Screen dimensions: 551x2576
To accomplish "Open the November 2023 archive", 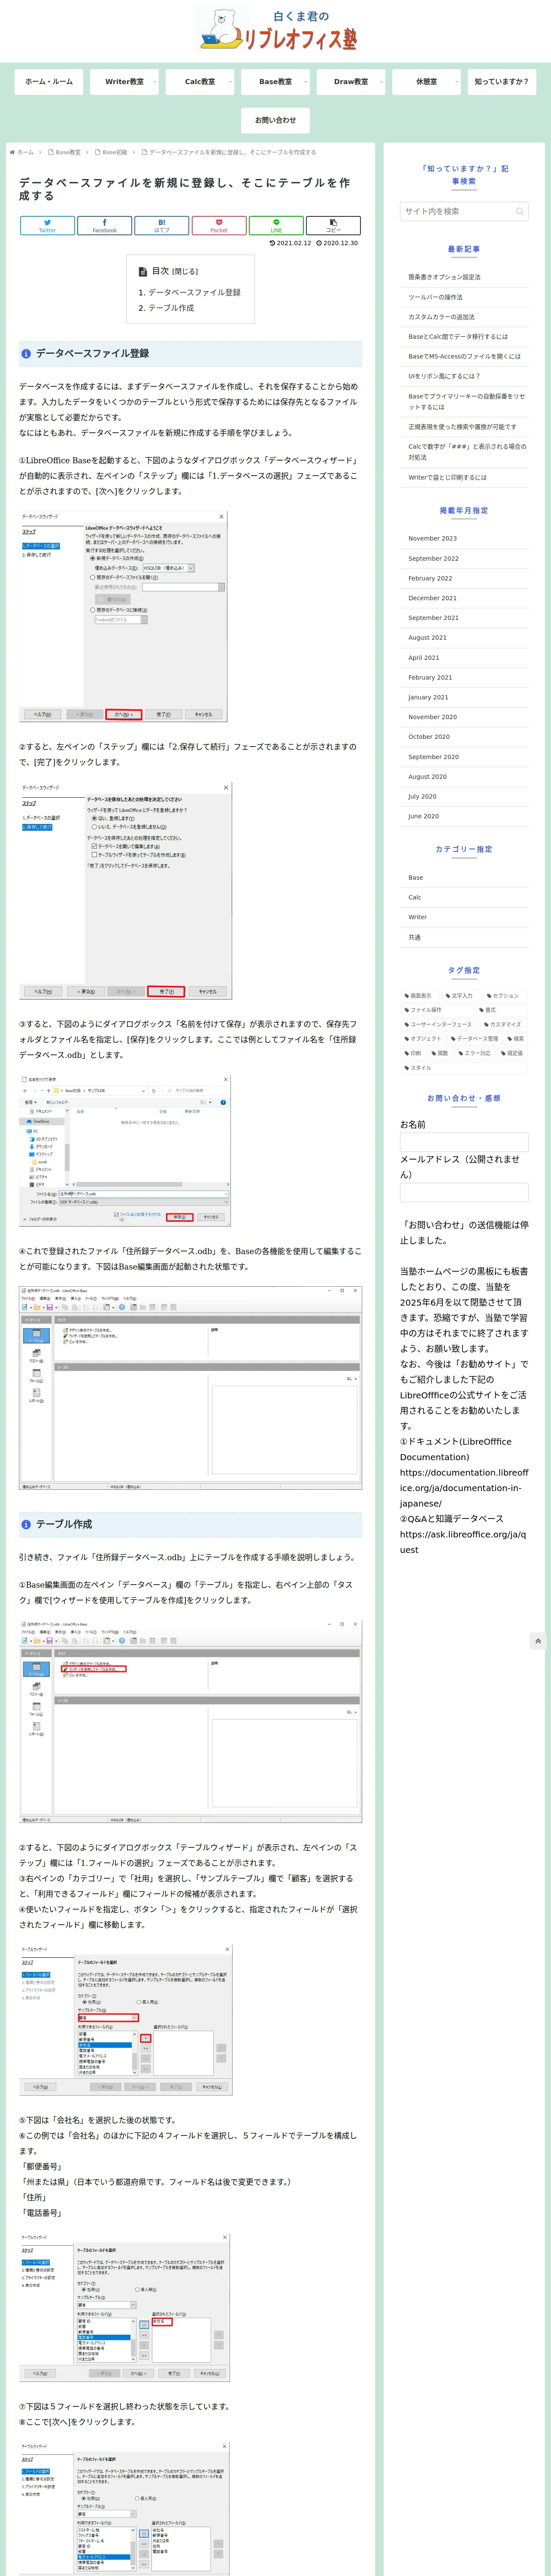I will [464, 538].
